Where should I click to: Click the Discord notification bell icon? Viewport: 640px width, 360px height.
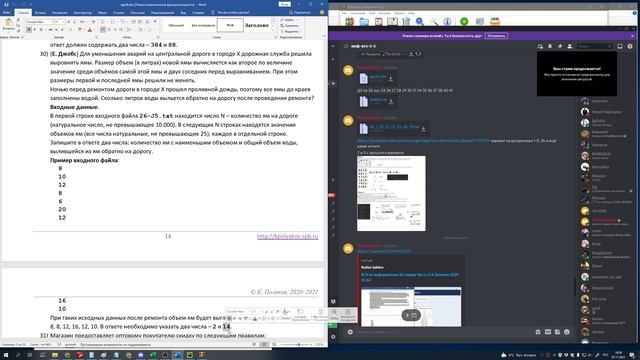click(550, 47)
